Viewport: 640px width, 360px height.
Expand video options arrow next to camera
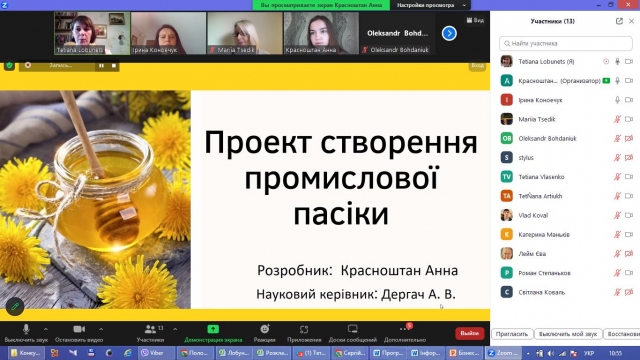pyautogui.click(x=101, y=329)
